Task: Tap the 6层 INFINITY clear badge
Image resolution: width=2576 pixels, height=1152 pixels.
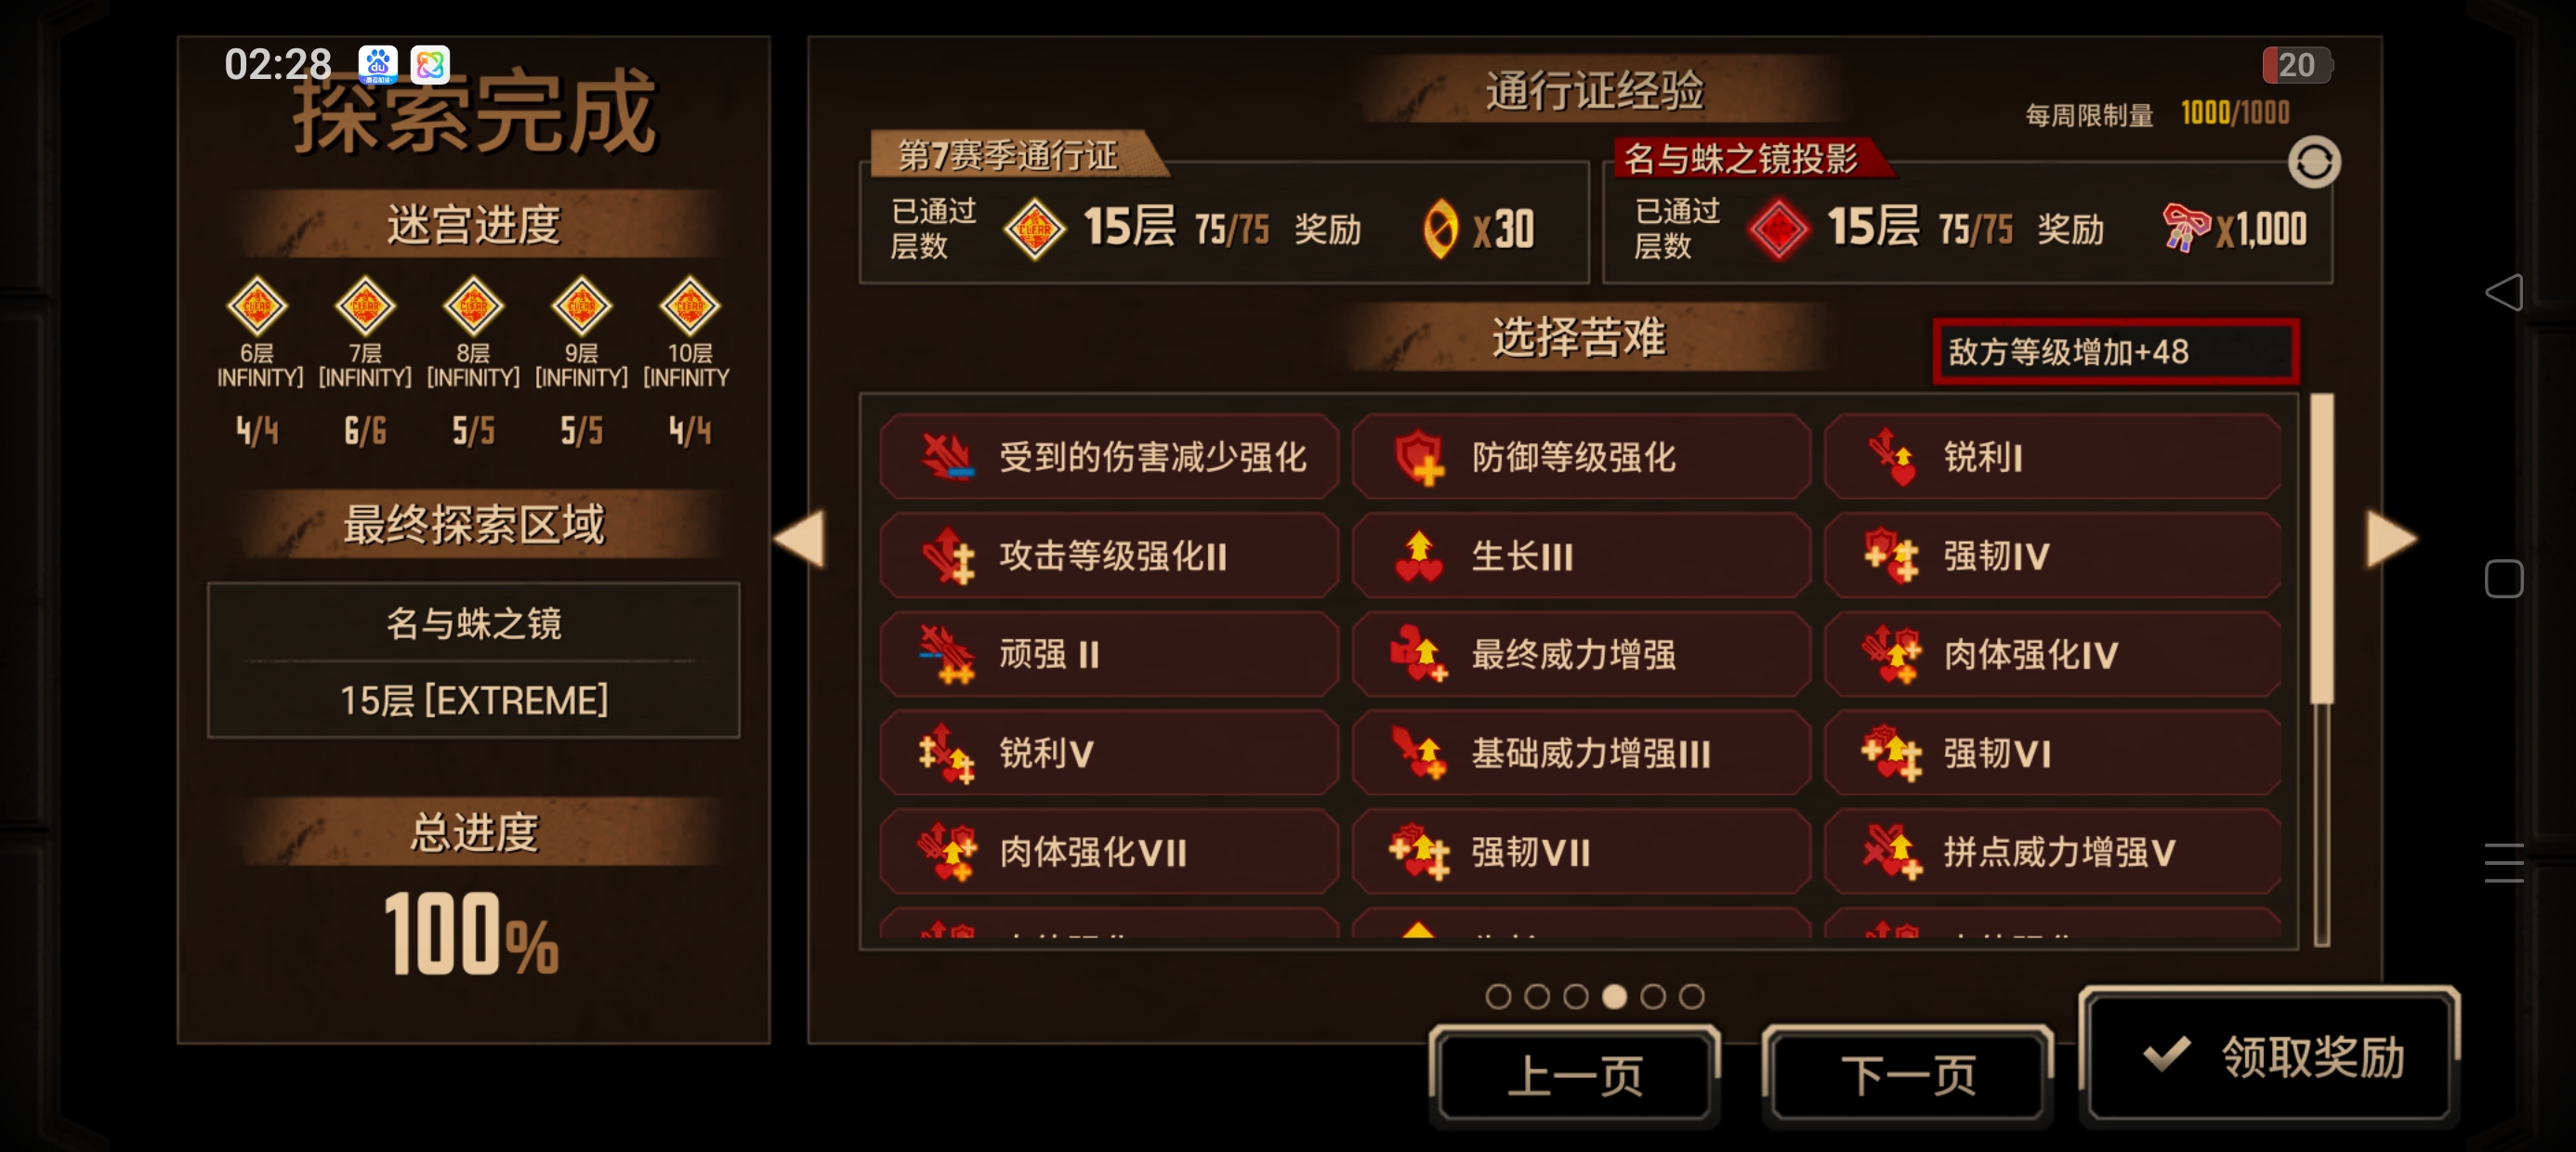Action: (x=257, y=306)
